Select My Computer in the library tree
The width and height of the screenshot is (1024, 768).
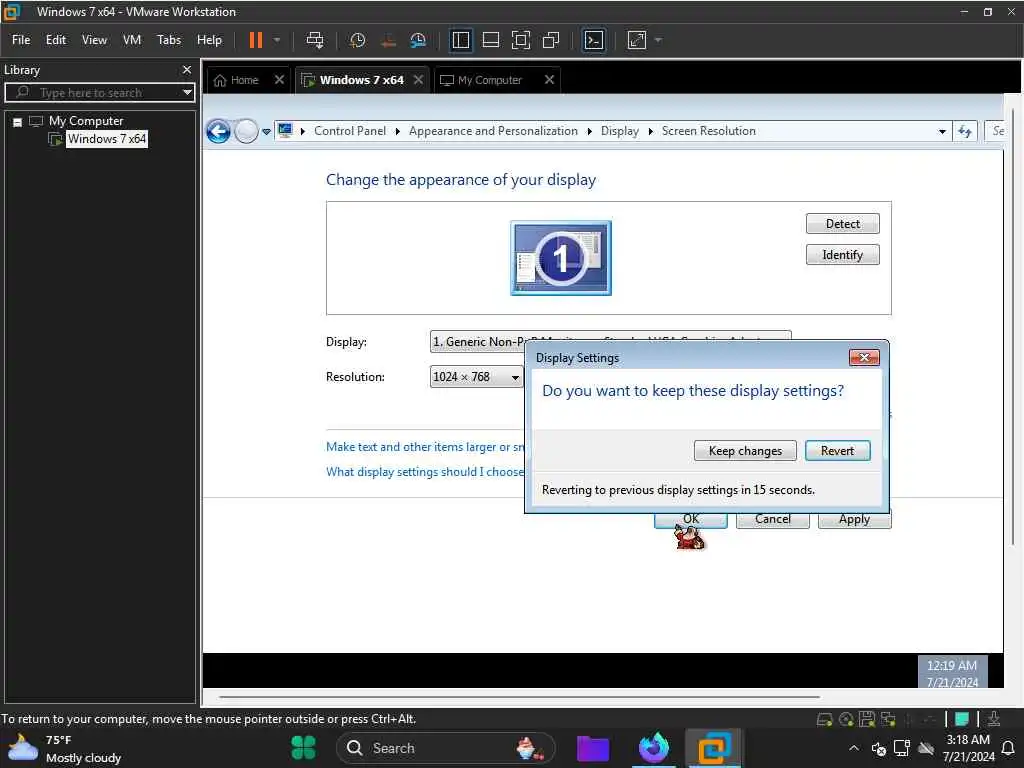tap(86, 121)
